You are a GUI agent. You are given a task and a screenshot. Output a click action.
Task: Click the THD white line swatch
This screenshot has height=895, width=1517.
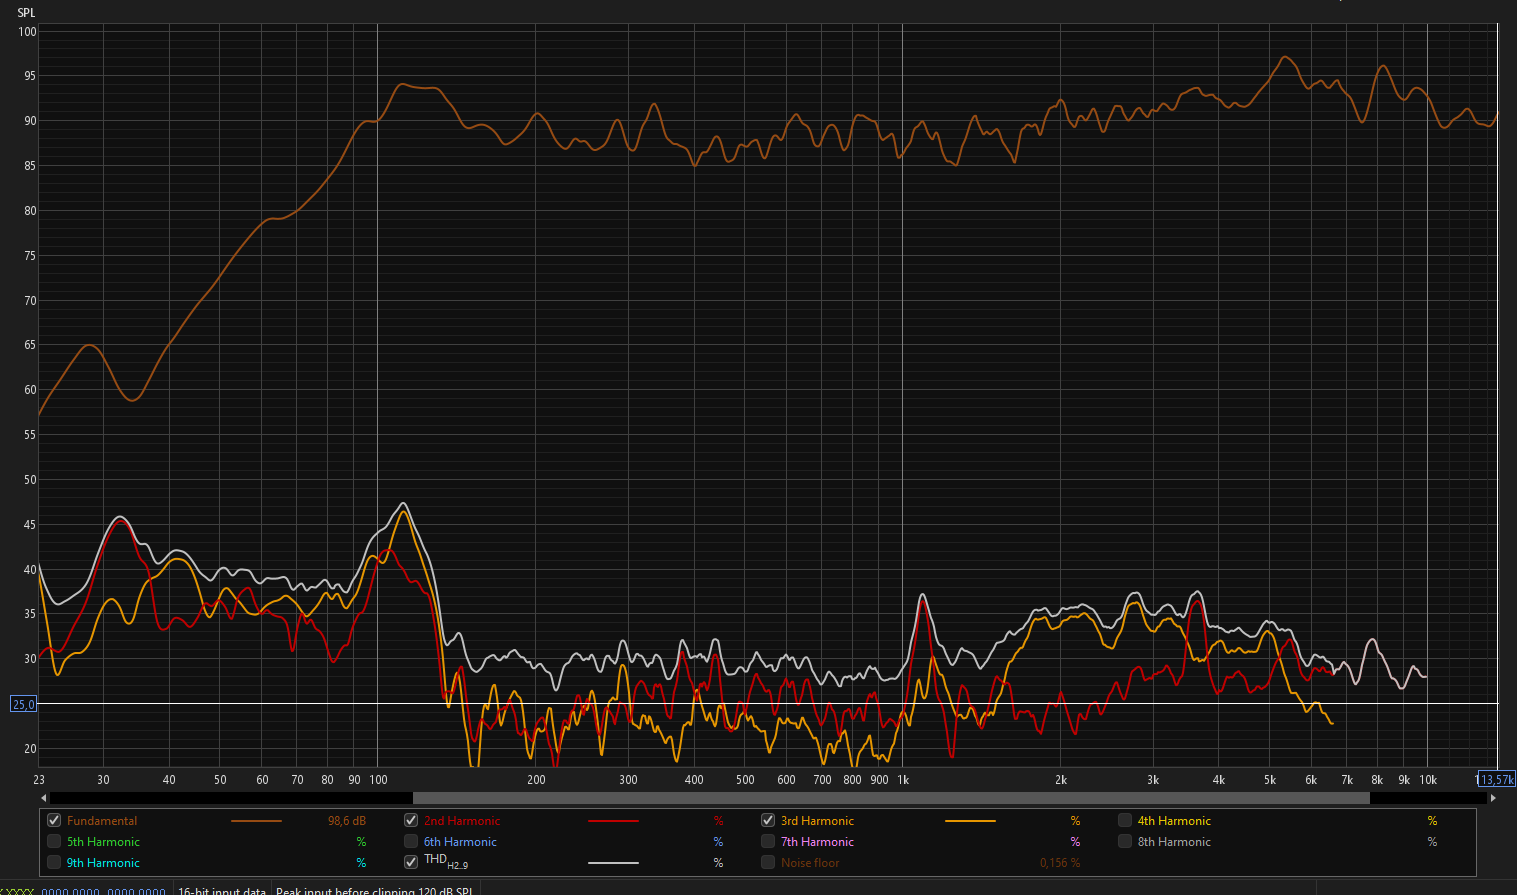pos(613,862)
